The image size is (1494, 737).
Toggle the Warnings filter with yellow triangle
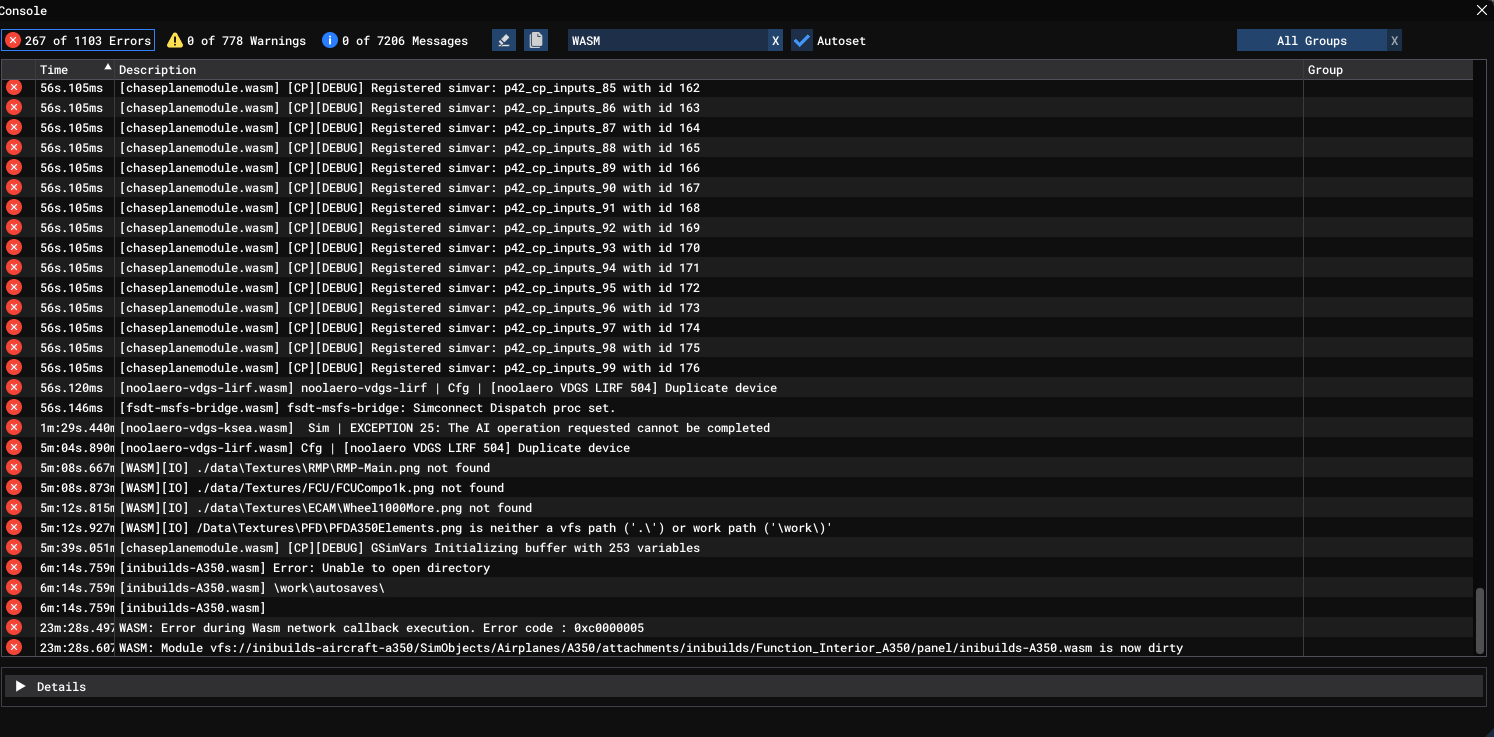click(237, 41)
